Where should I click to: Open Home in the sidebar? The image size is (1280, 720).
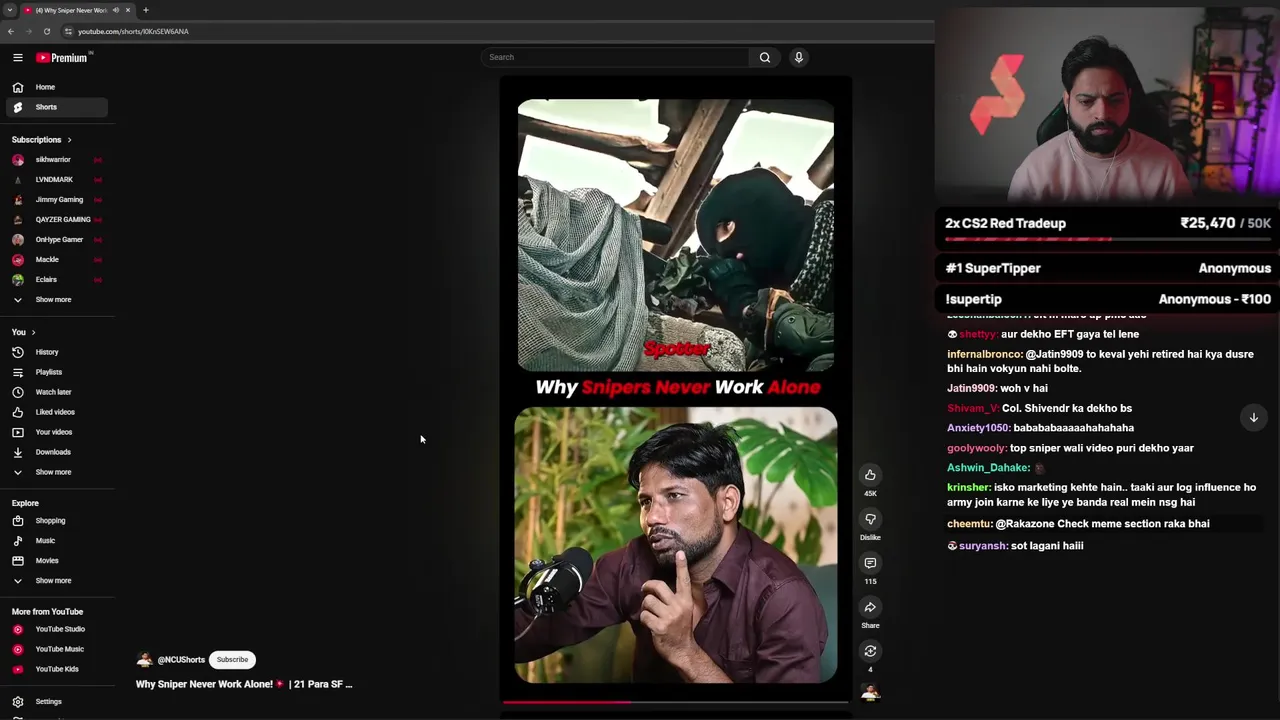click(x=58, y=87)
